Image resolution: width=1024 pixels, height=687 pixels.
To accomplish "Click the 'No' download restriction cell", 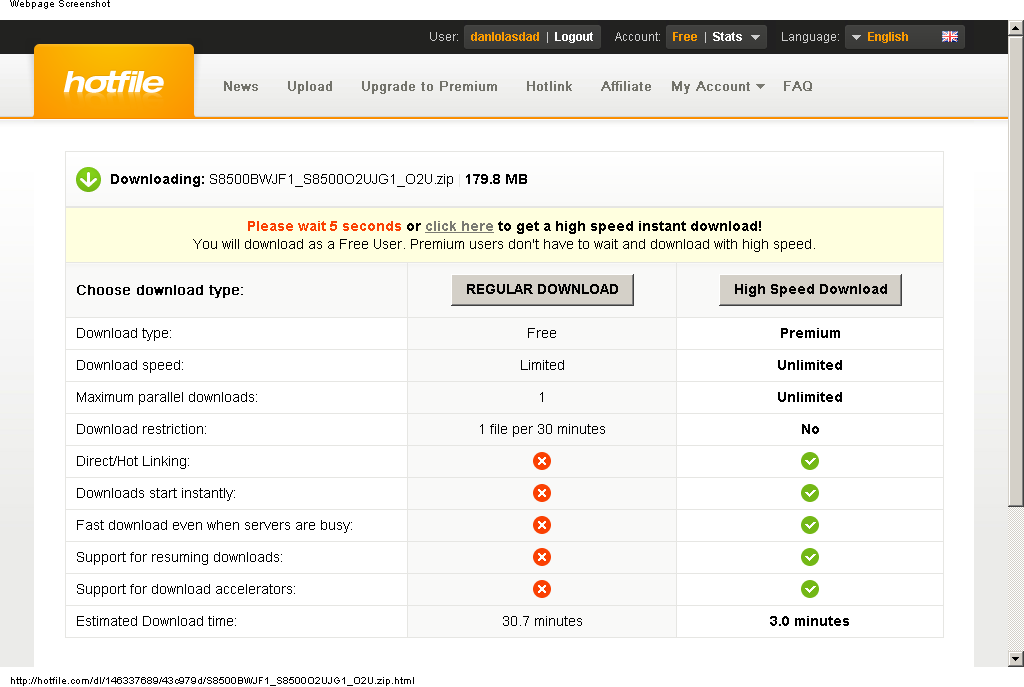I will (x=810, y=429).
